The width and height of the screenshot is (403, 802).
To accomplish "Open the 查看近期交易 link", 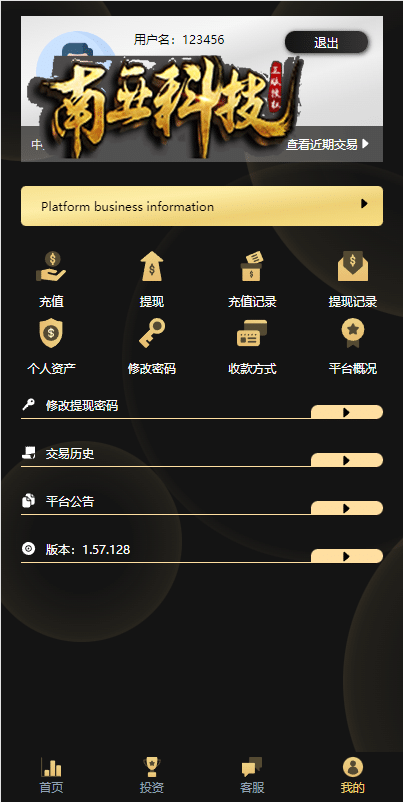I will [x=327, y=145].
